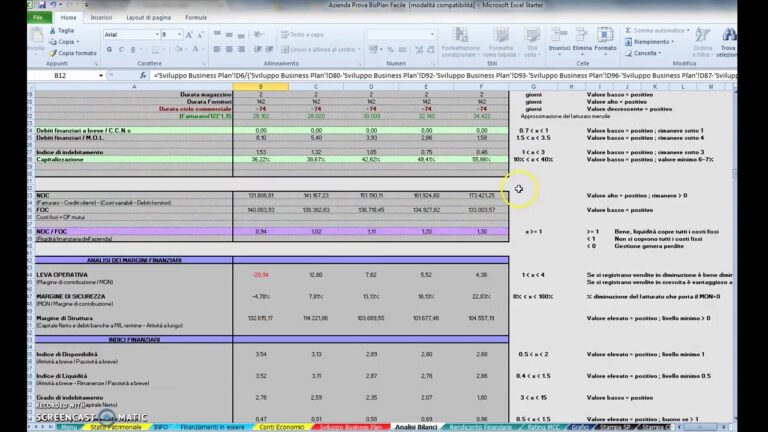Image resolution: width=768 pixels, height=432 pixels.
Task: Open the File tab
Action: coord(38,17)
